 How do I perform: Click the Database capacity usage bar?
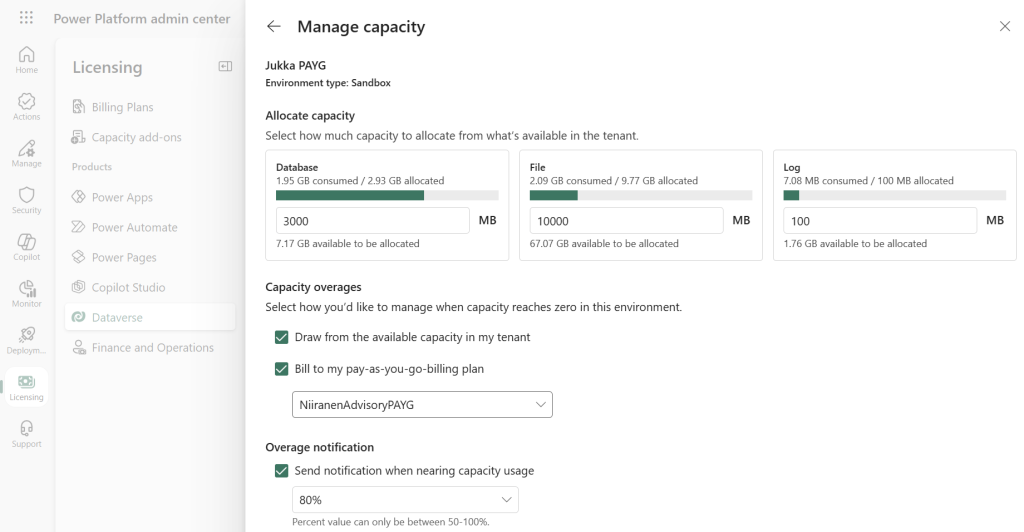387,196
